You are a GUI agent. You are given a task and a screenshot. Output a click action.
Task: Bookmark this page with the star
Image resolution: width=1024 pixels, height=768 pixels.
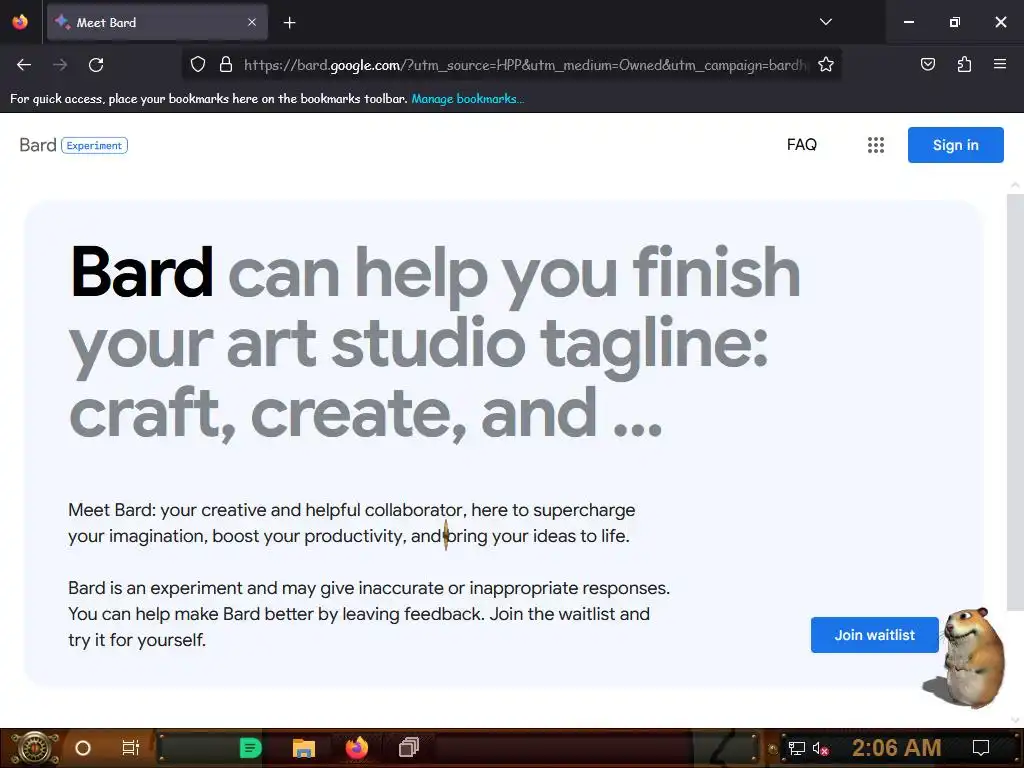tap(825, 64)
